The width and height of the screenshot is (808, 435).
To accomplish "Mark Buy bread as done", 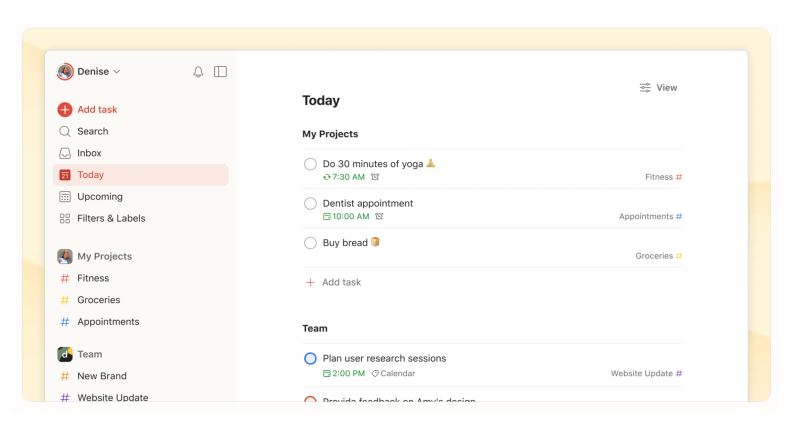I will pyautogui.click(x=310, y=243).
